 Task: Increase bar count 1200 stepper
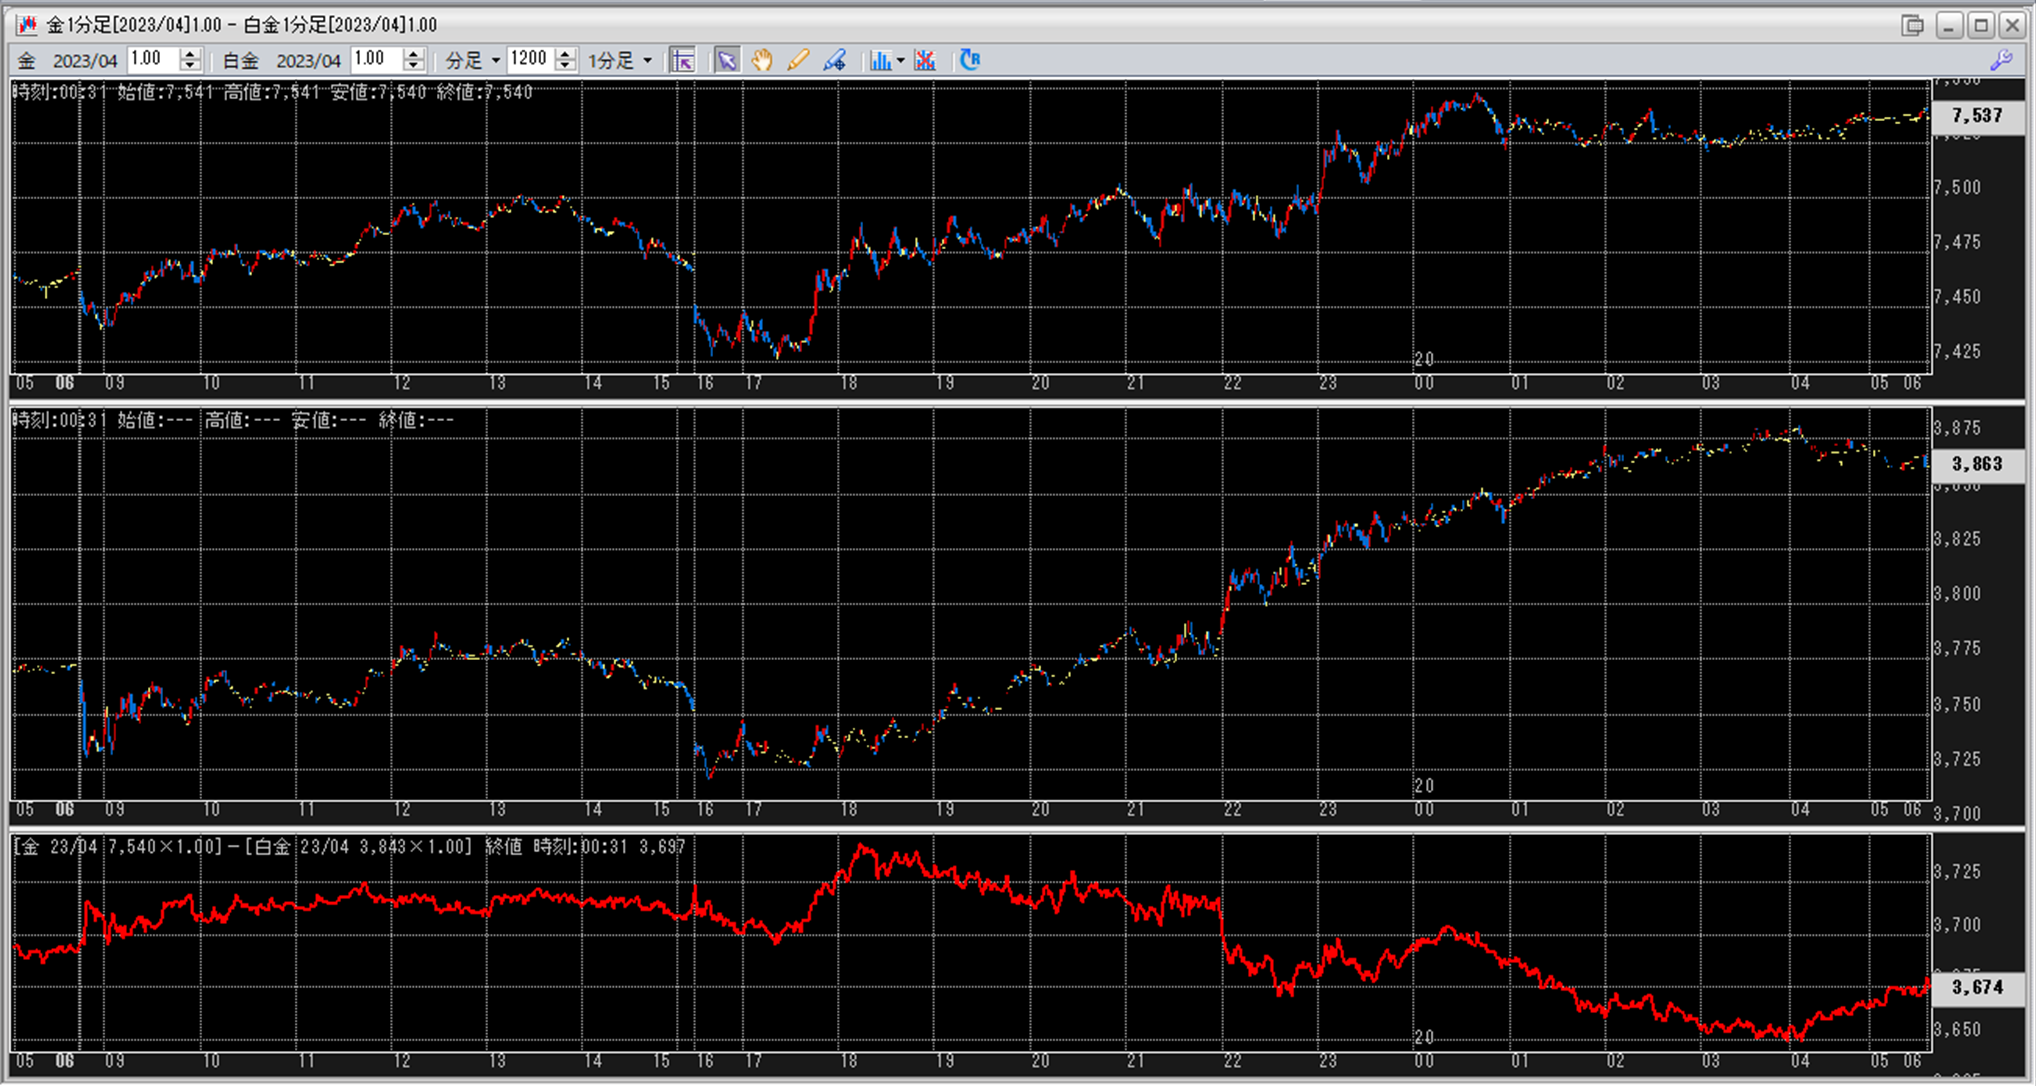click(565, 54)
